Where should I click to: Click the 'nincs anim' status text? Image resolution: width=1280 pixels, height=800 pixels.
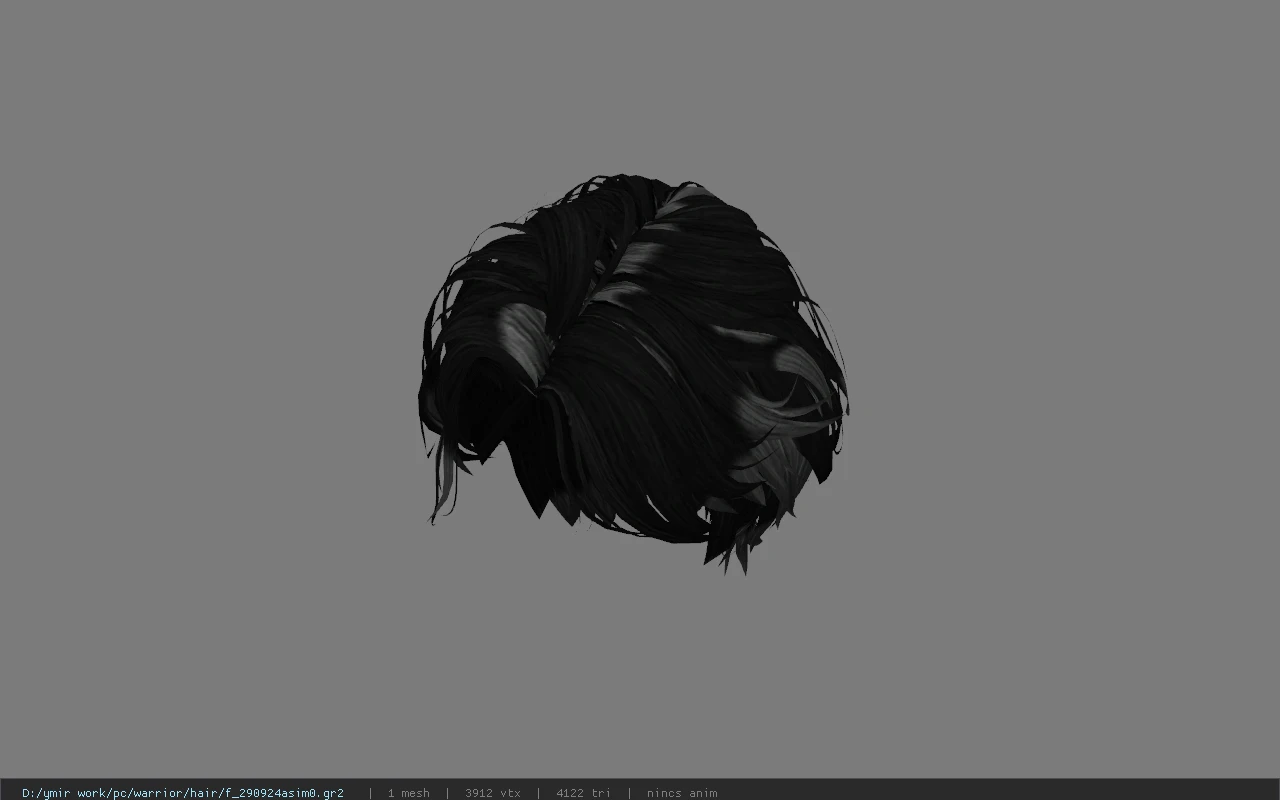click(682, 793)
